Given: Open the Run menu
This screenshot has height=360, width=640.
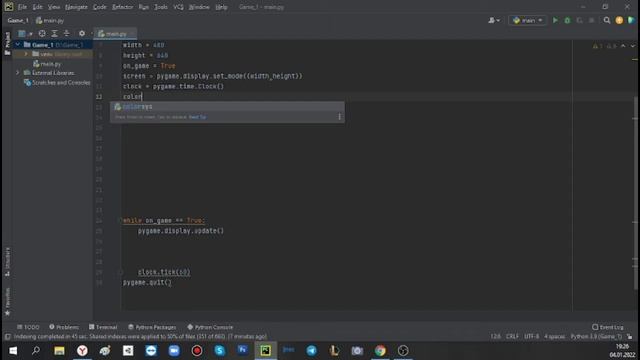Looking at the screenshot, I should pos(143,7).
